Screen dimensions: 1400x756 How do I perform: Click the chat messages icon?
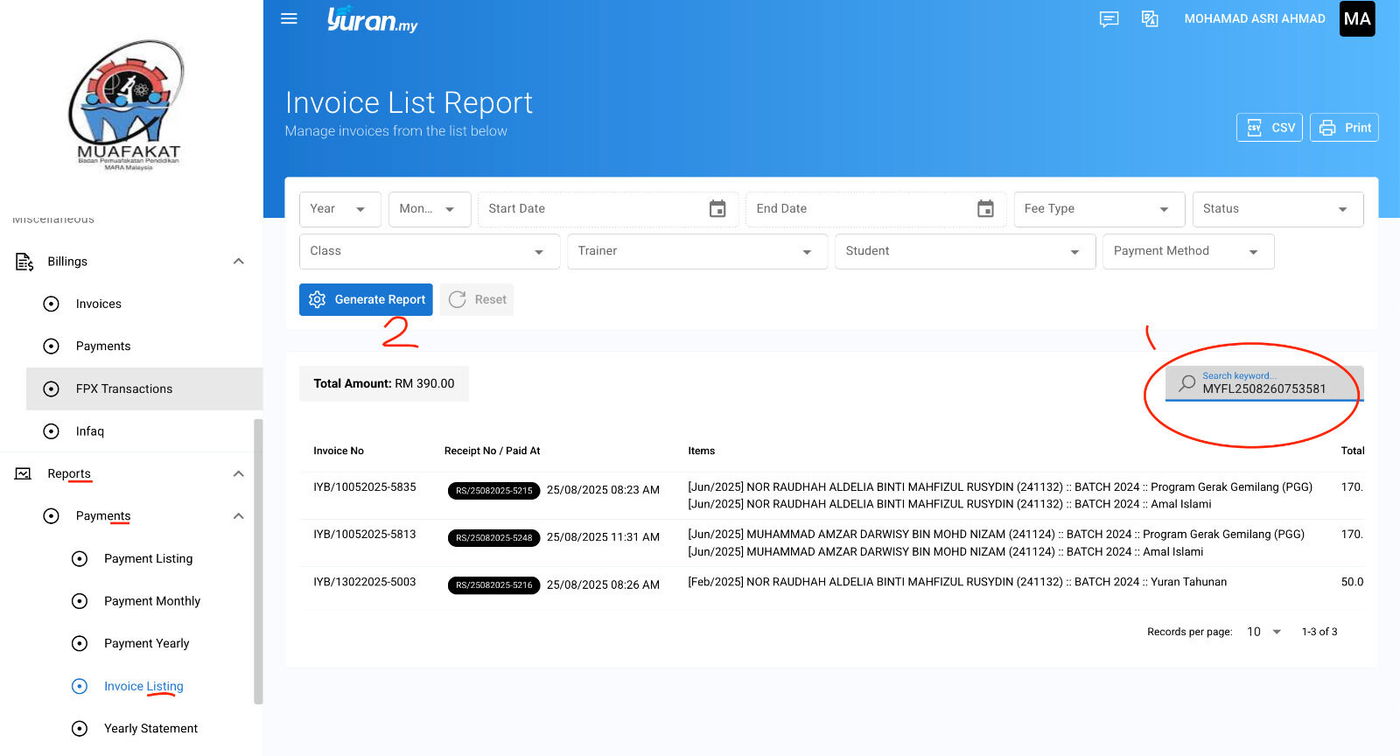(x=1108, y=19)
